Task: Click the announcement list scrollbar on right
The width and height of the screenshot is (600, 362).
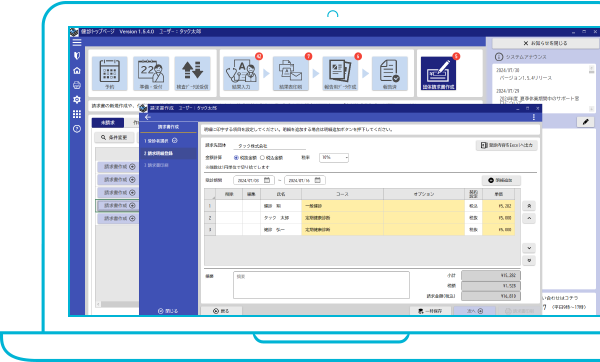Action: coord(592,89)
